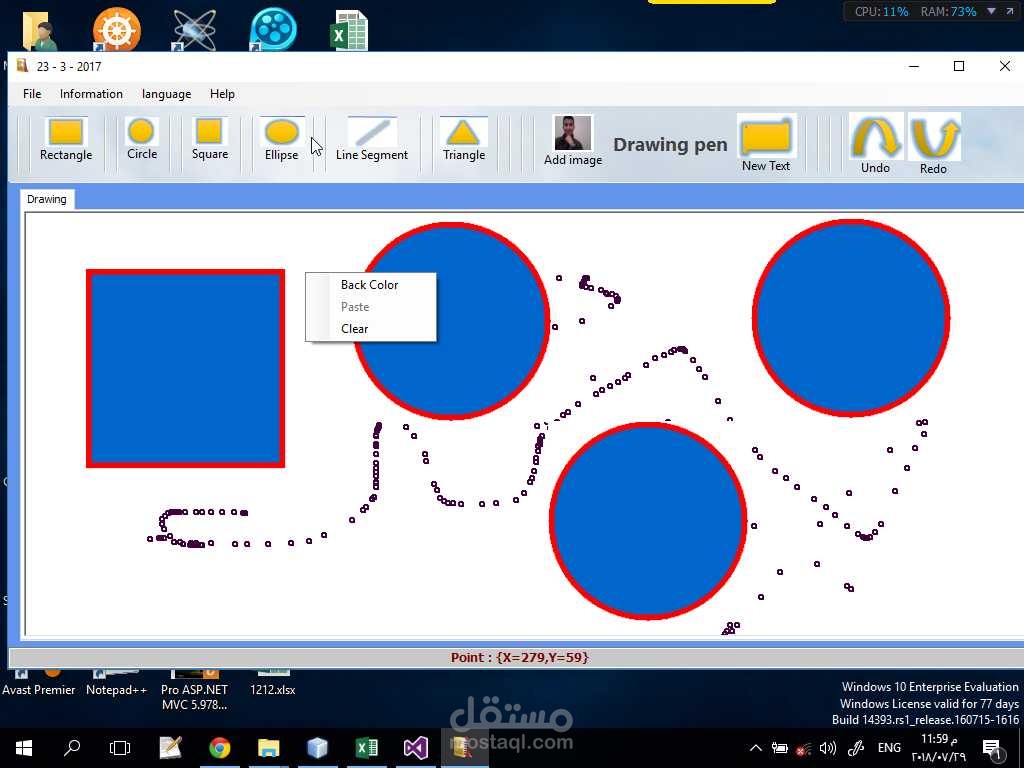Image resolution: width=1024 pixels, height=768 pixels.
Task: Open the Windows Start menu
Action: 24,748
